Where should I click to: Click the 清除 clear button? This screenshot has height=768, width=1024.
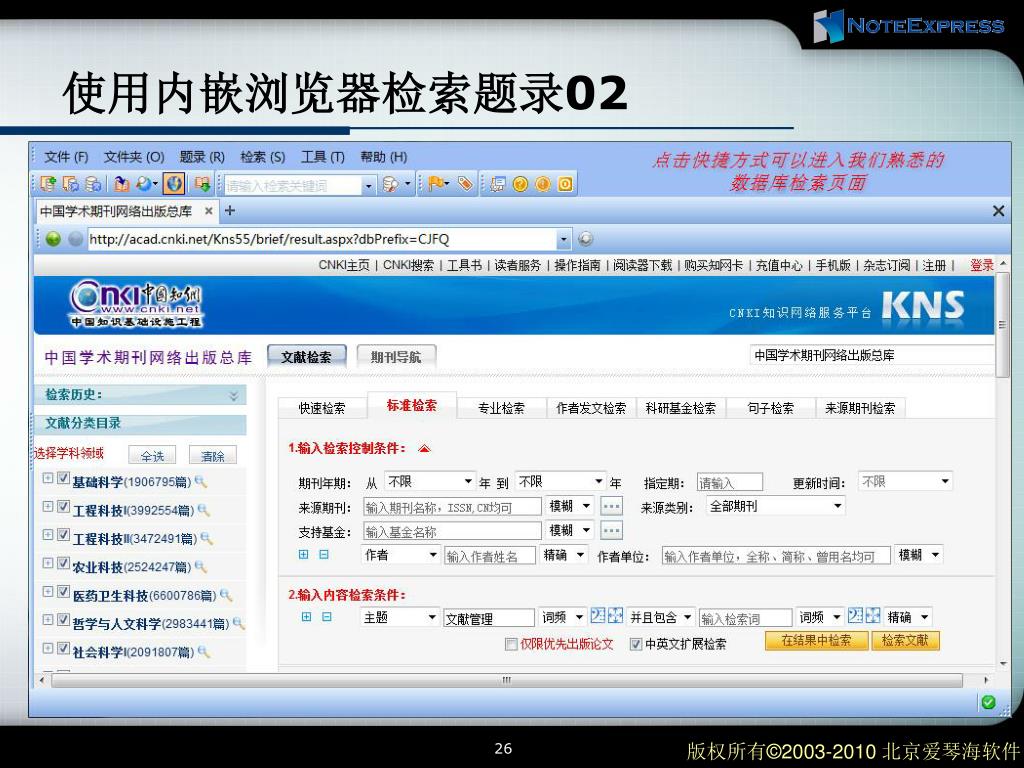pyautogui.click(x=212, y=455)
